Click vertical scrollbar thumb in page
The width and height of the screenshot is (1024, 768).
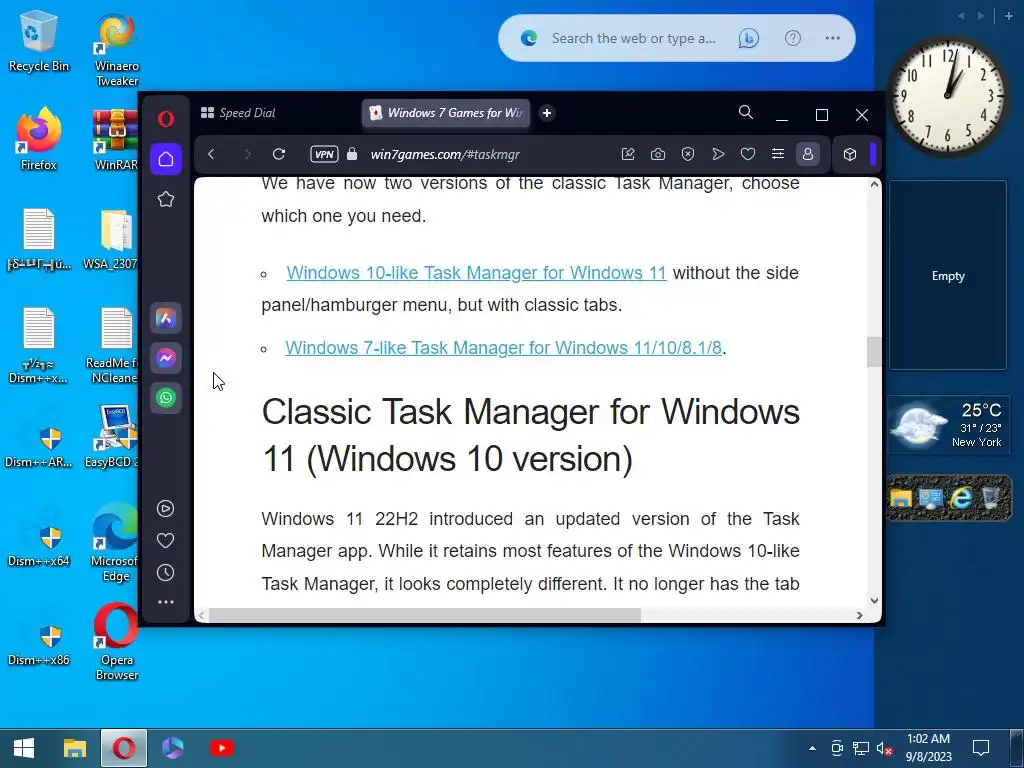click(x=874, y=352)
